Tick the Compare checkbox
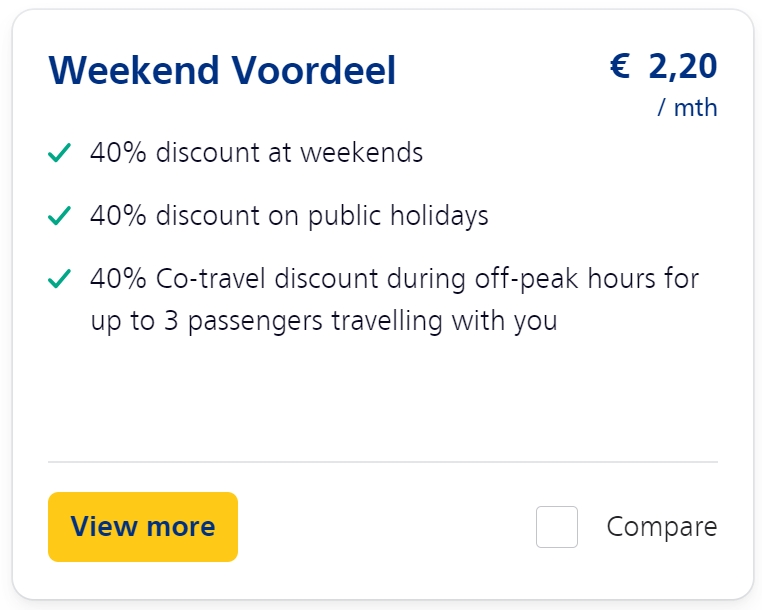762x610 pixels. click(x=556, y=527)
